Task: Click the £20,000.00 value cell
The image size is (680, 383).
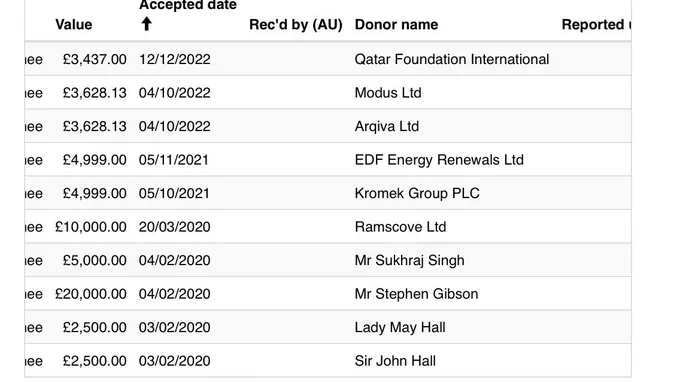Action: pyautogui.click(x=91, y=294)
